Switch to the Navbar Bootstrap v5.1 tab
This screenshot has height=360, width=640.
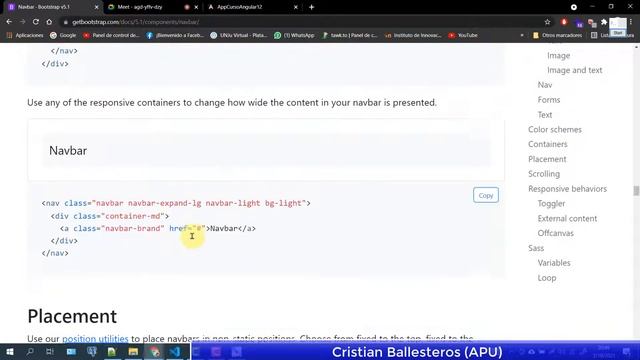tap(52, 7)
